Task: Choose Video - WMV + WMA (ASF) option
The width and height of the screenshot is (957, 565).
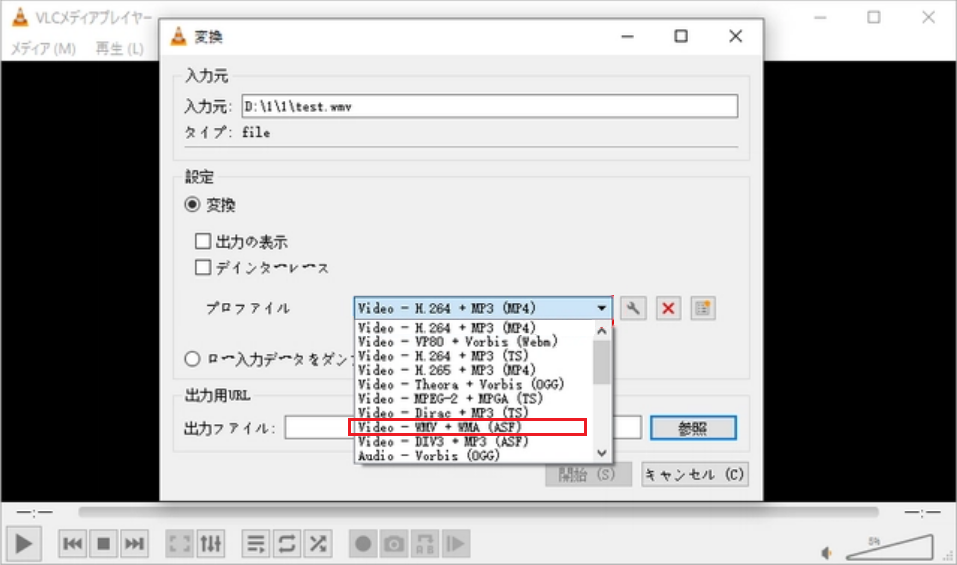Action: pos(473,427)
